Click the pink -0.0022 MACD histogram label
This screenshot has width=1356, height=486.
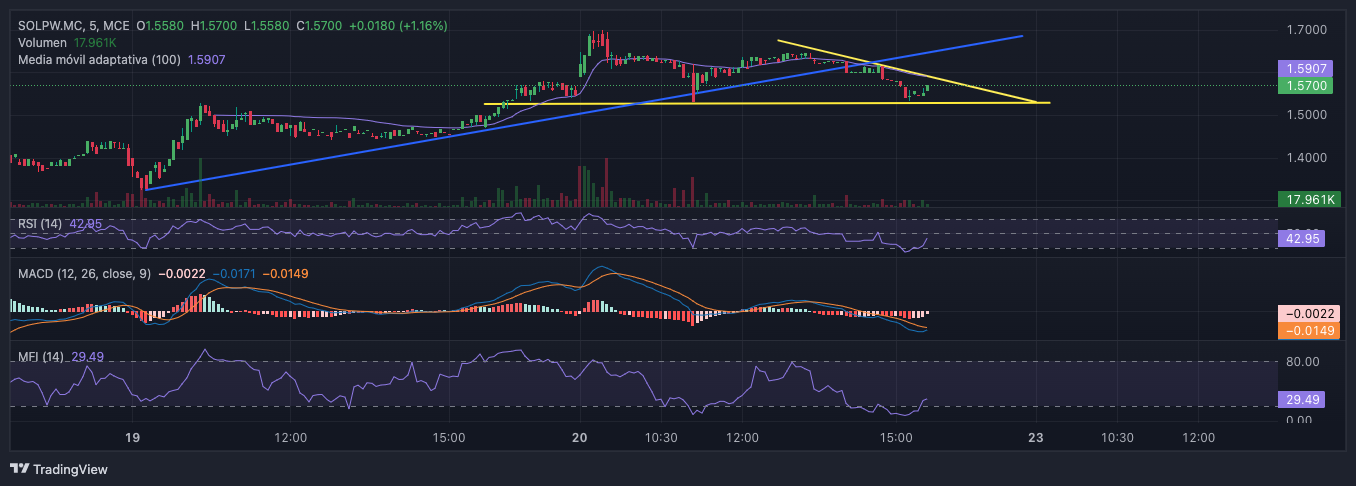[1307, 314]
